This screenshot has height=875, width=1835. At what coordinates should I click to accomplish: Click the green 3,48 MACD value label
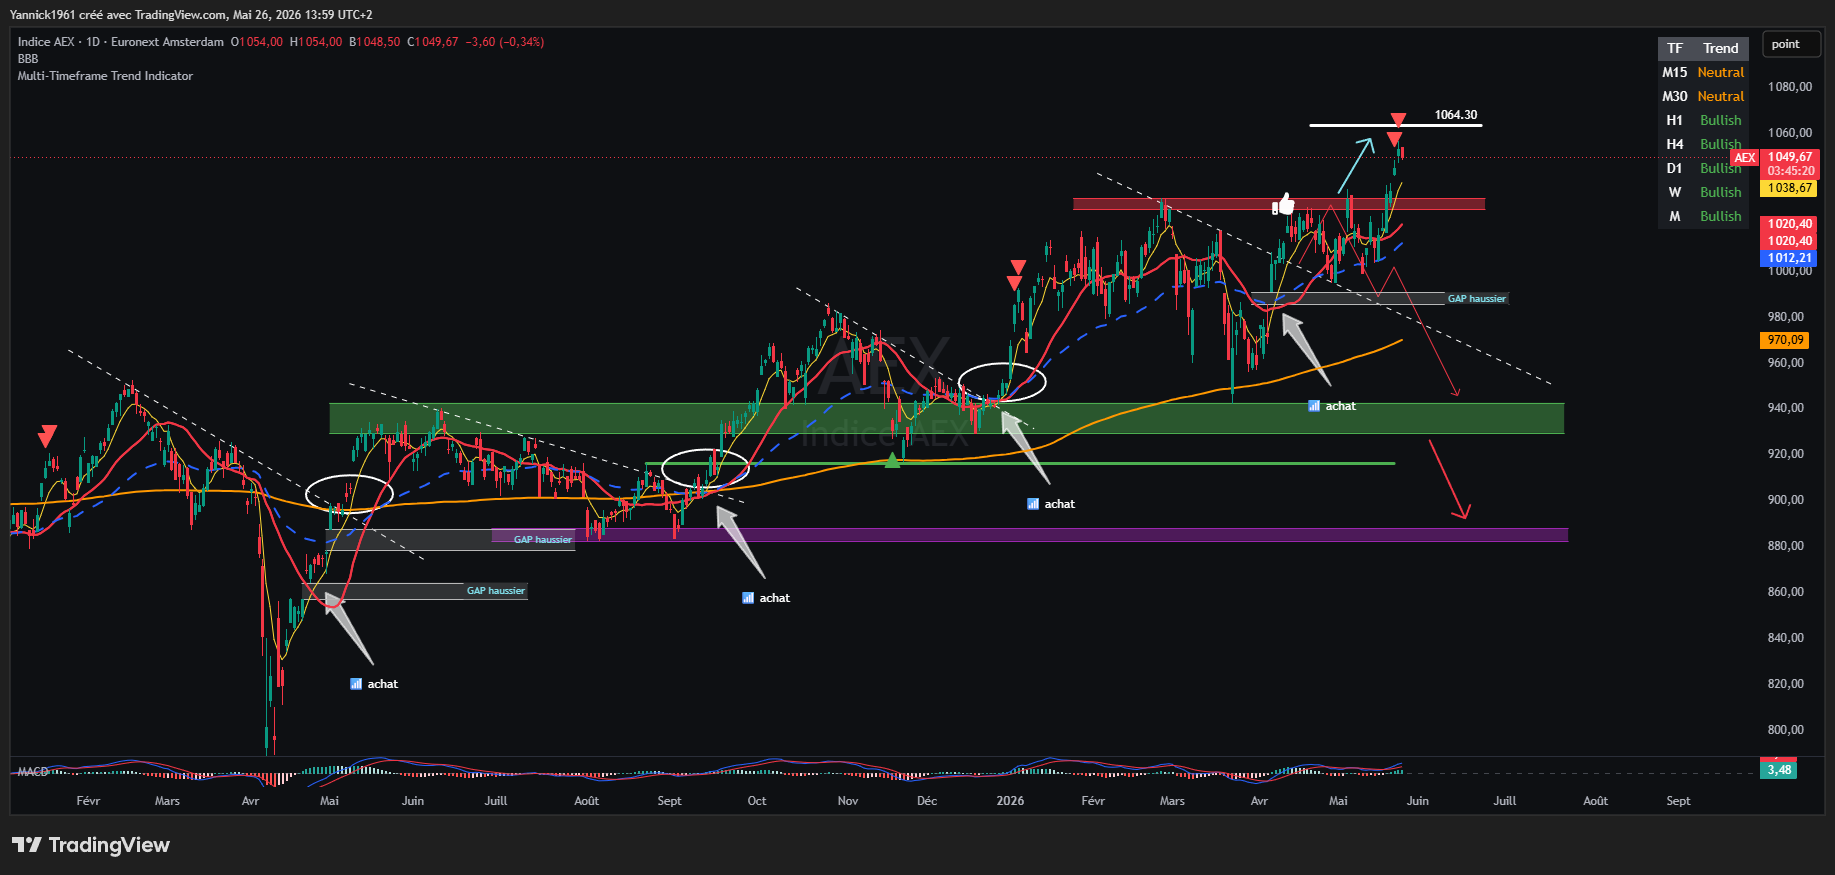(x=1779, y=770)
